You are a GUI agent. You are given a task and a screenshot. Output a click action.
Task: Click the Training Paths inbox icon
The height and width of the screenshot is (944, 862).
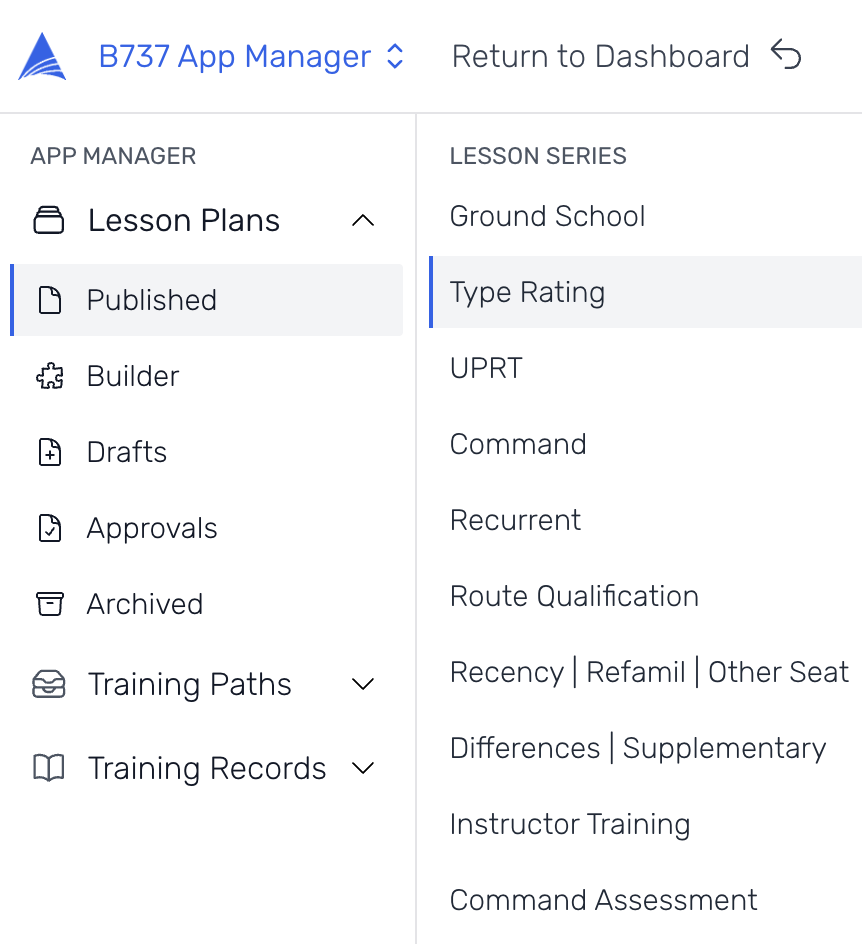[49, 685]
